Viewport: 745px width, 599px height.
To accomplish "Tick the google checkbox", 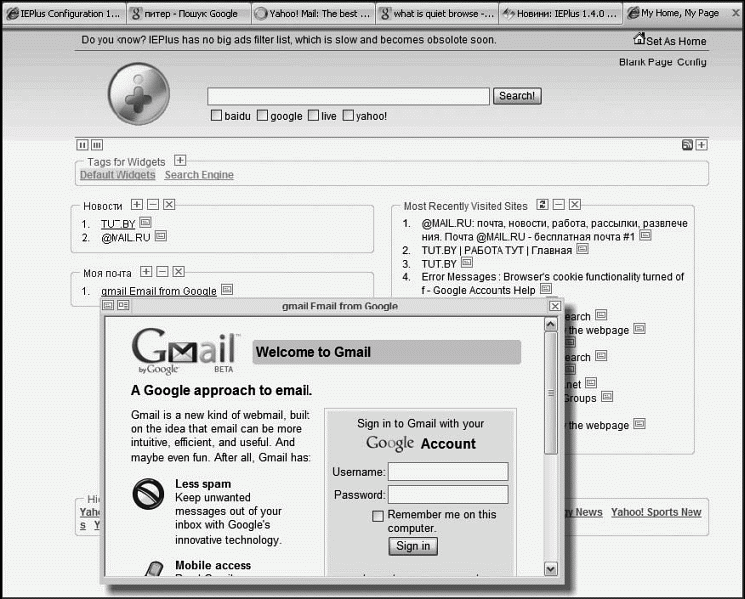I will point(262,115).
